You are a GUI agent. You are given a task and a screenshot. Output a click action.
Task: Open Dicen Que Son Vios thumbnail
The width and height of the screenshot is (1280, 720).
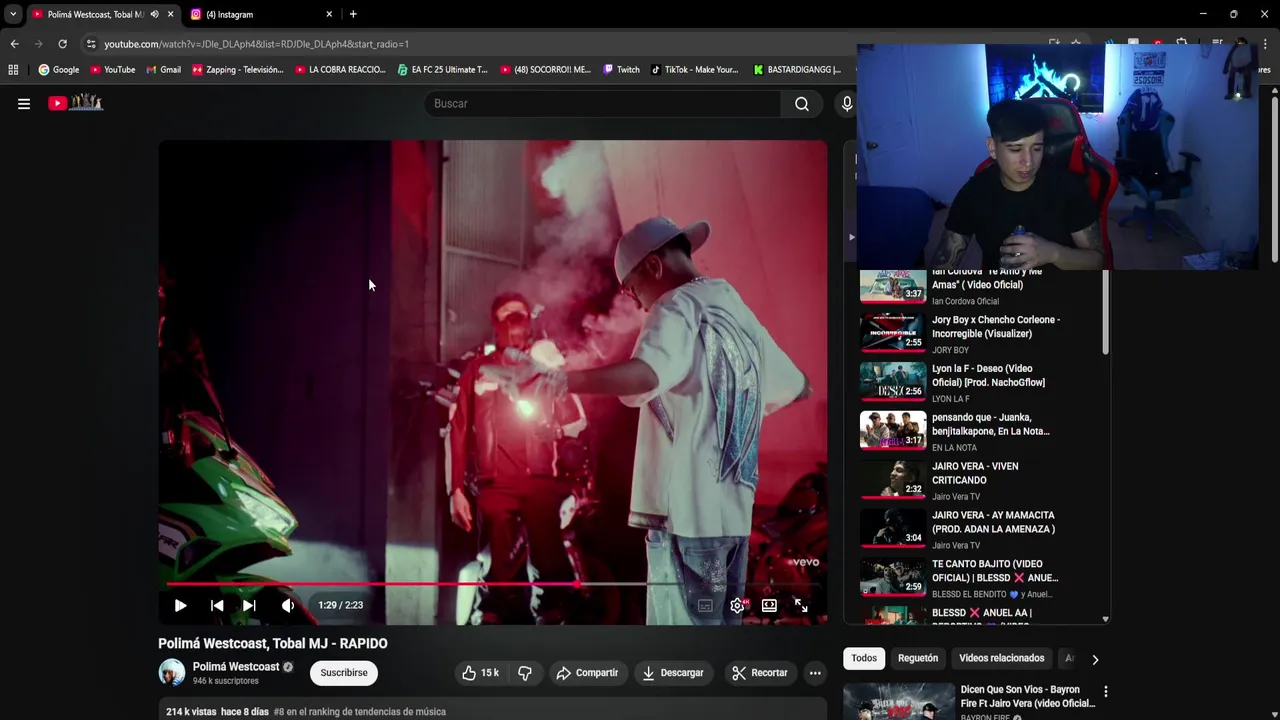[x=899, y=702]
